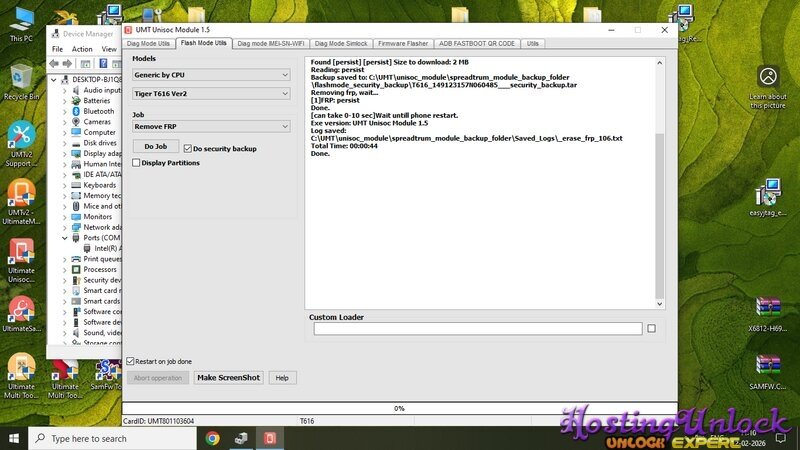Click the Windows Start button
The width and height of the screenshot is (800, 450).
pyautogui.click(x=13, y=438)
